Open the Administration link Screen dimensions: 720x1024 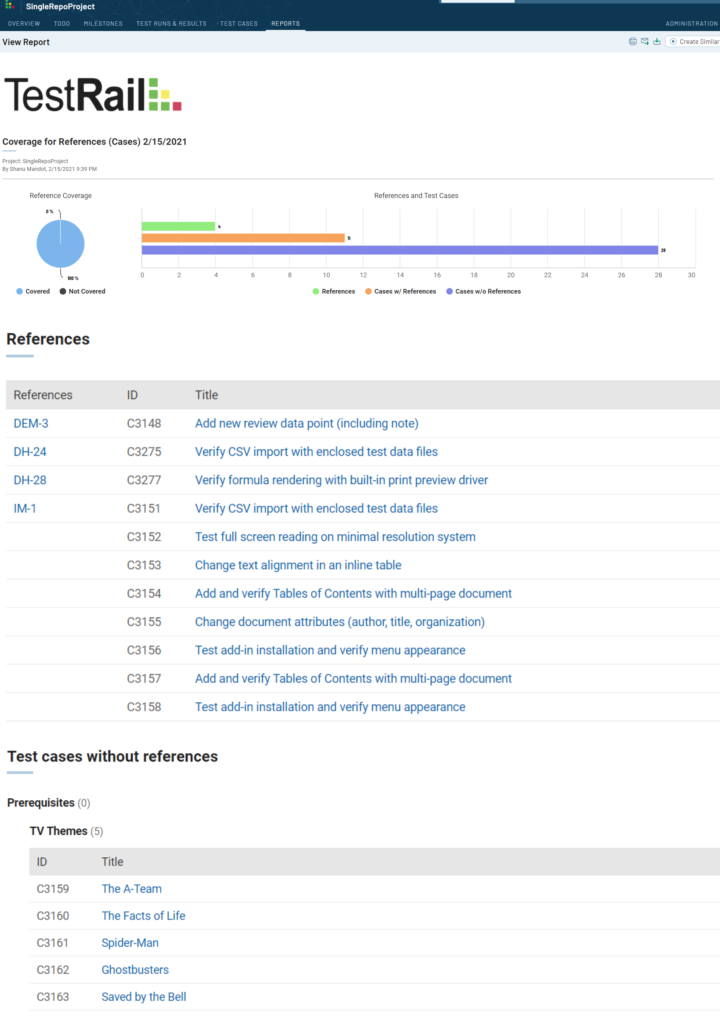691,24
